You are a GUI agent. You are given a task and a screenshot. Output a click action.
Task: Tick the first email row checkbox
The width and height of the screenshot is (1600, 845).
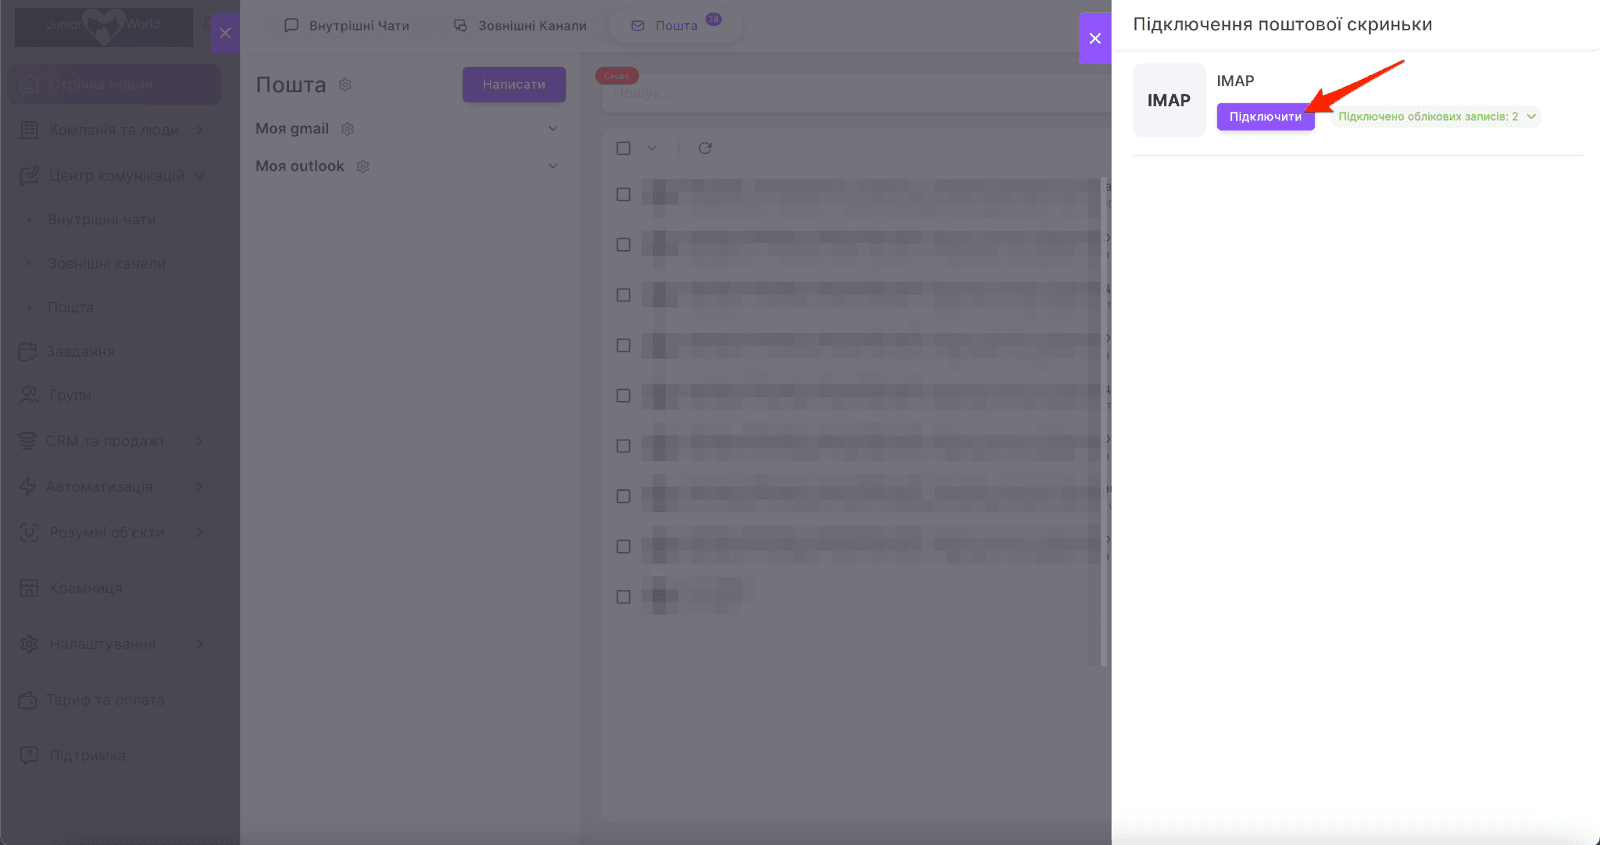pyautogui.click(x=624, y=195)
